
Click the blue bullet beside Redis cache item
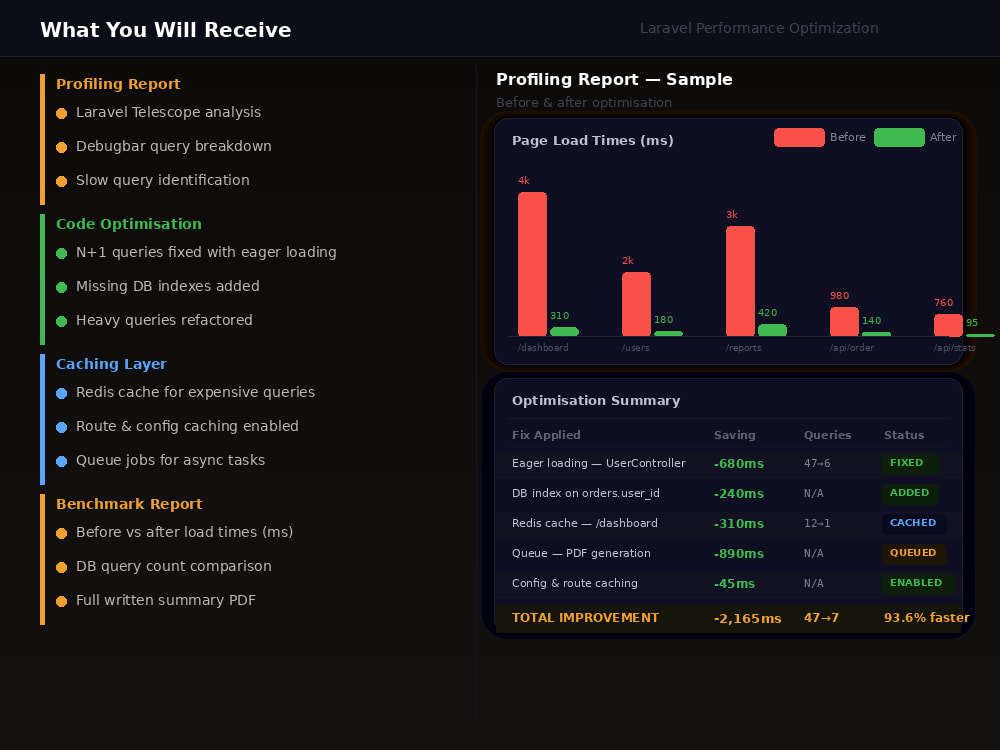click(x=61, y=393)
